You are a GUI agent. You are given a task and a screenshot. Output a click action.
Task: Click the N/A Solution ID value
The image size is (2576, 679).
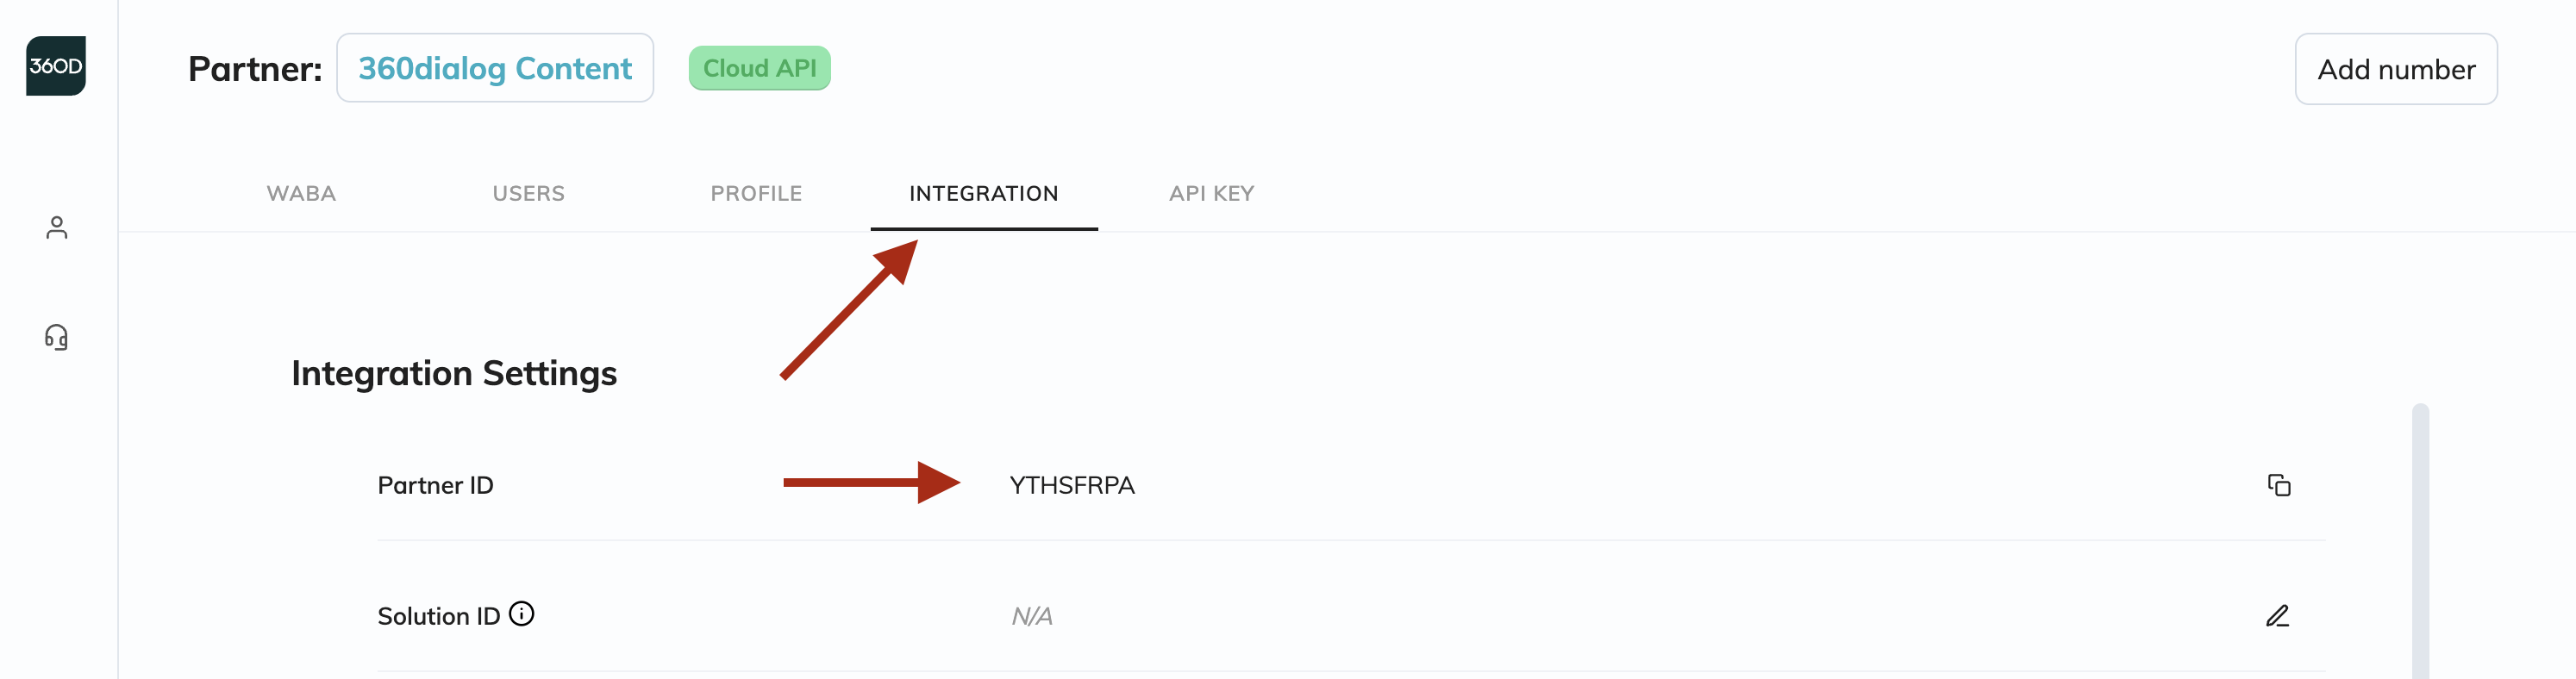tap(1031, 616)
